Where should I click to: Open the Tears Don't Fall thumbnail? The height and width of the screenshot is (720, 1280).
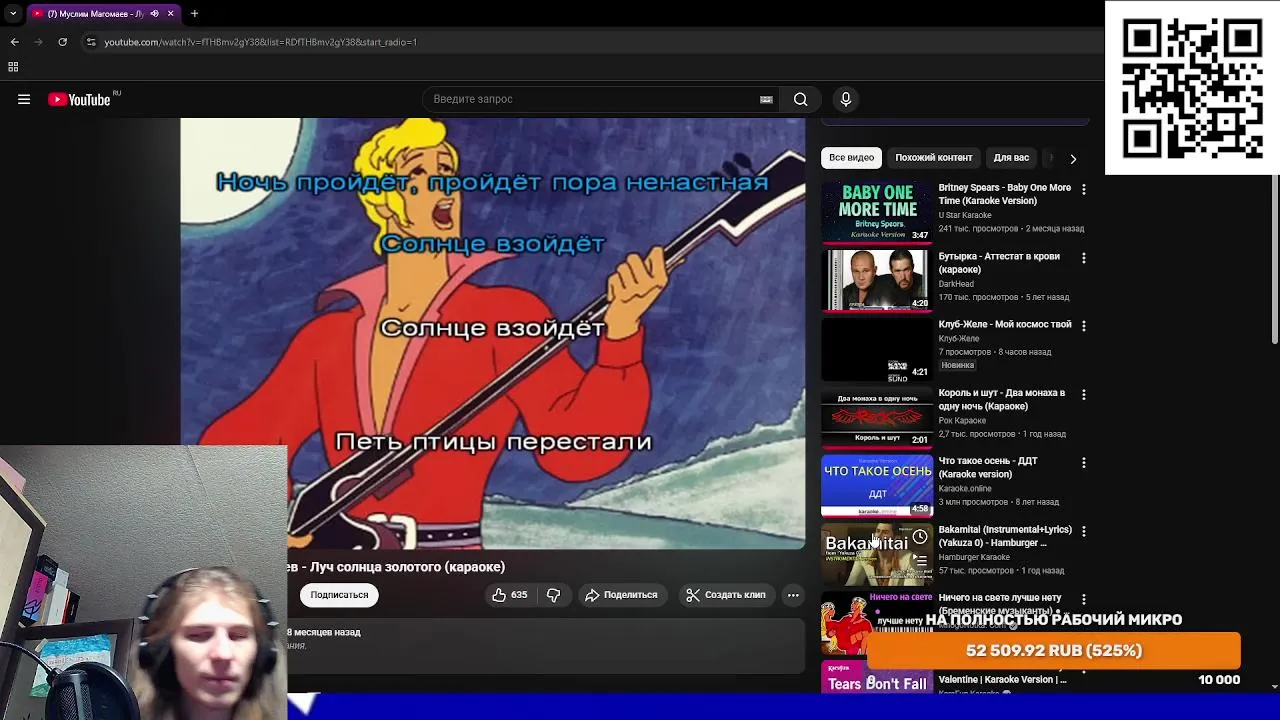click(x=877, y=677)
